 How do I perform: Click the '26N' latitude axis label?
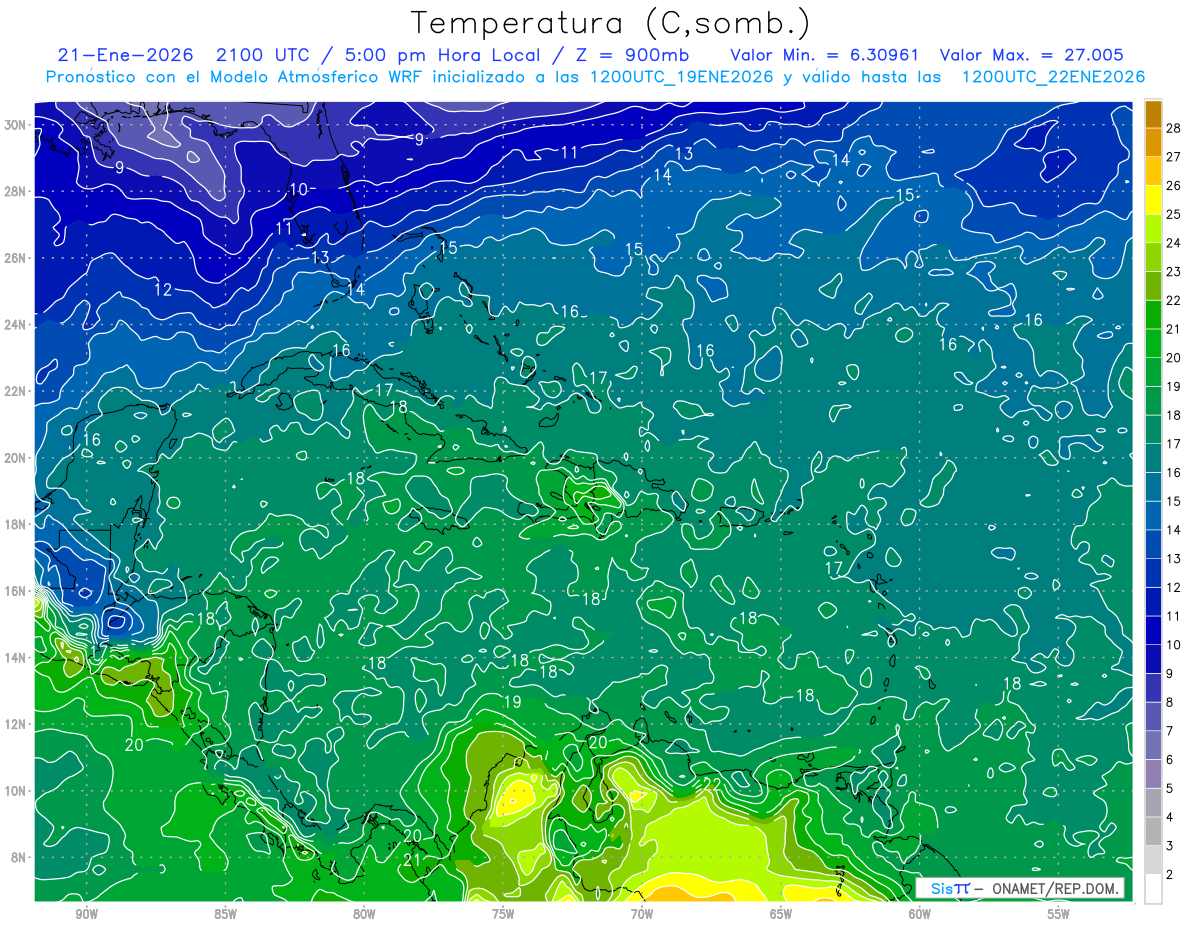tap(16, 258)
